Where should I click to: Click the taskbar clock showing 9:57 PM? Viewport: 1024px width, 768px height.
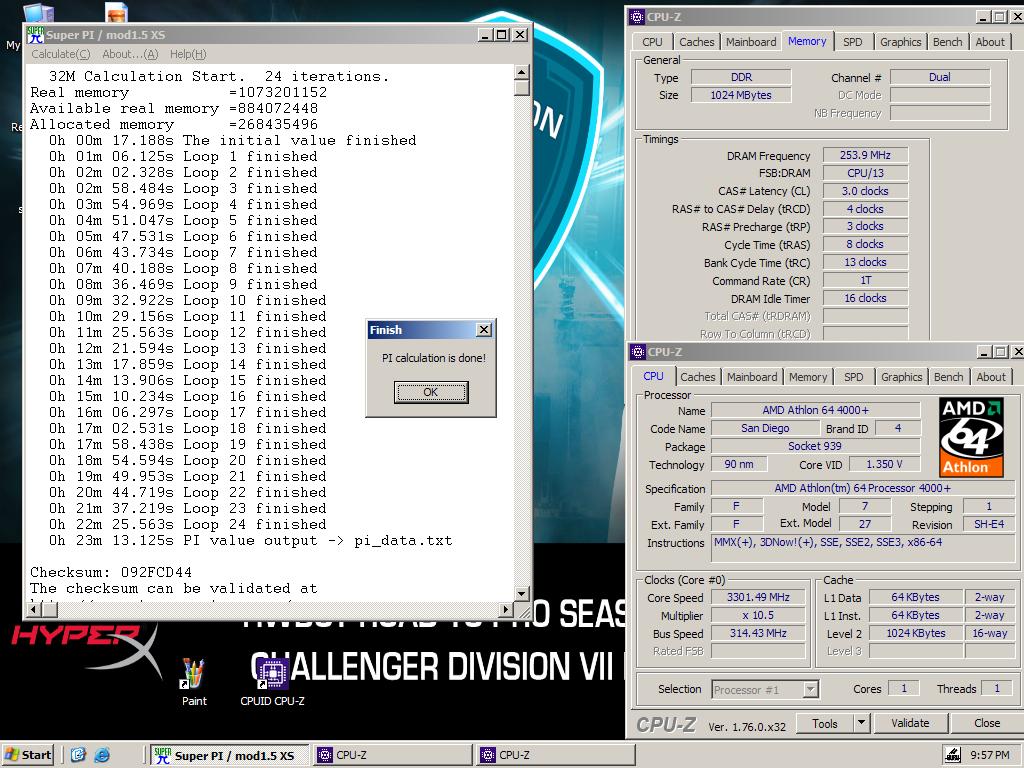click(989, 755)
